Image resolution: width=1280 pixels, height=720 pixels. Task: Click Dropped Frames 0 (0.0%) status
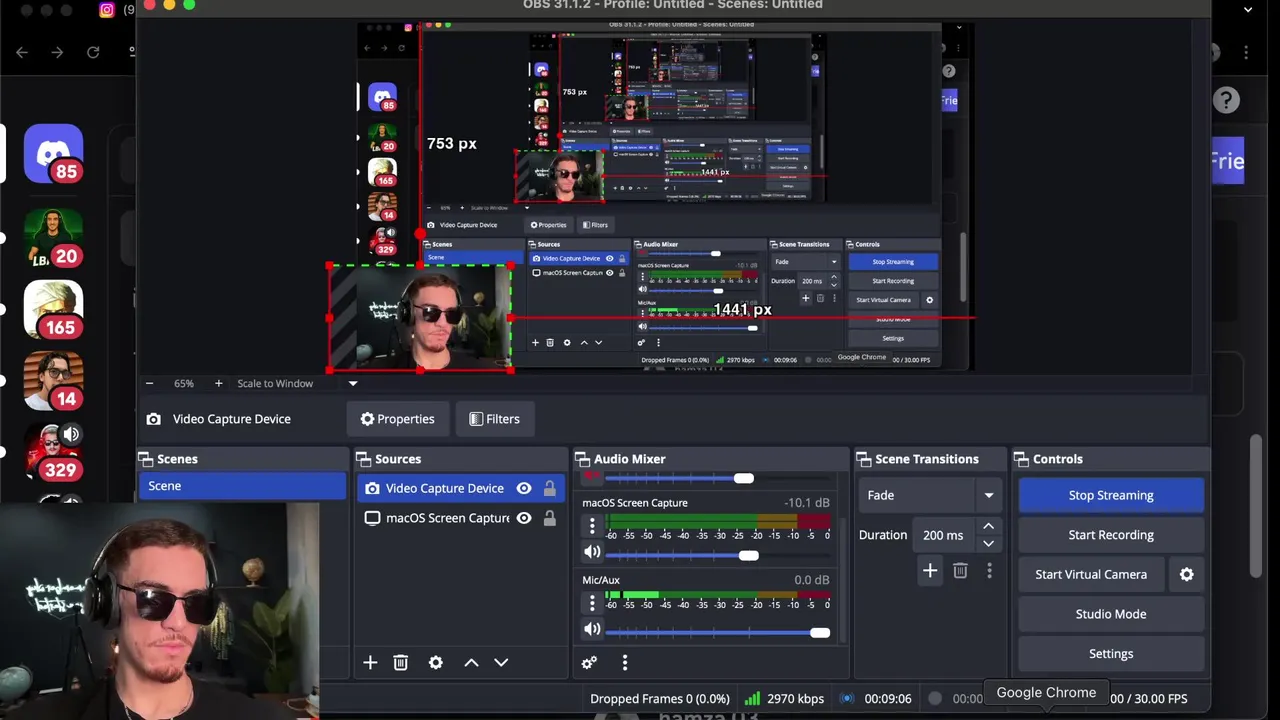660,699
